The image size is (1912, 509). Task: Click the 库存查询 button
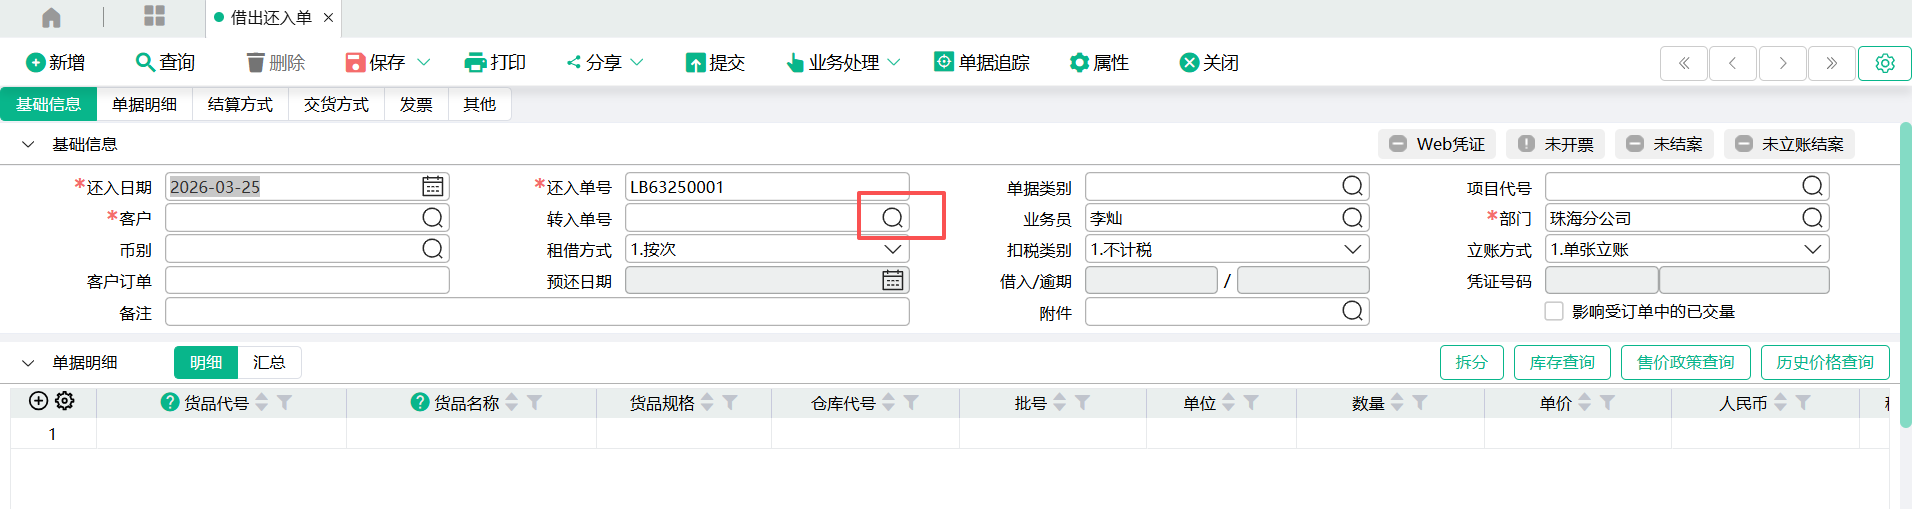1562,362
